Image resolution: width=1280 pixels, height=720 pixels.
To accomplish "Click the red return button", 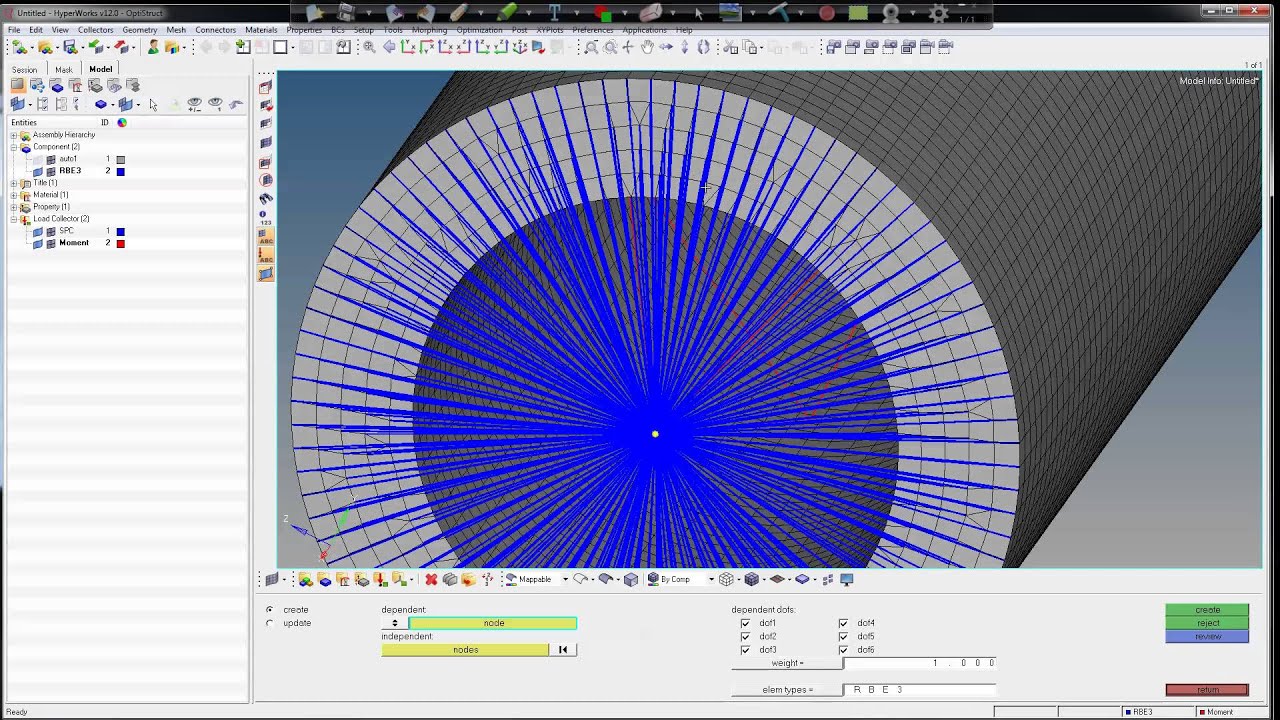I will coord(1207,690).
